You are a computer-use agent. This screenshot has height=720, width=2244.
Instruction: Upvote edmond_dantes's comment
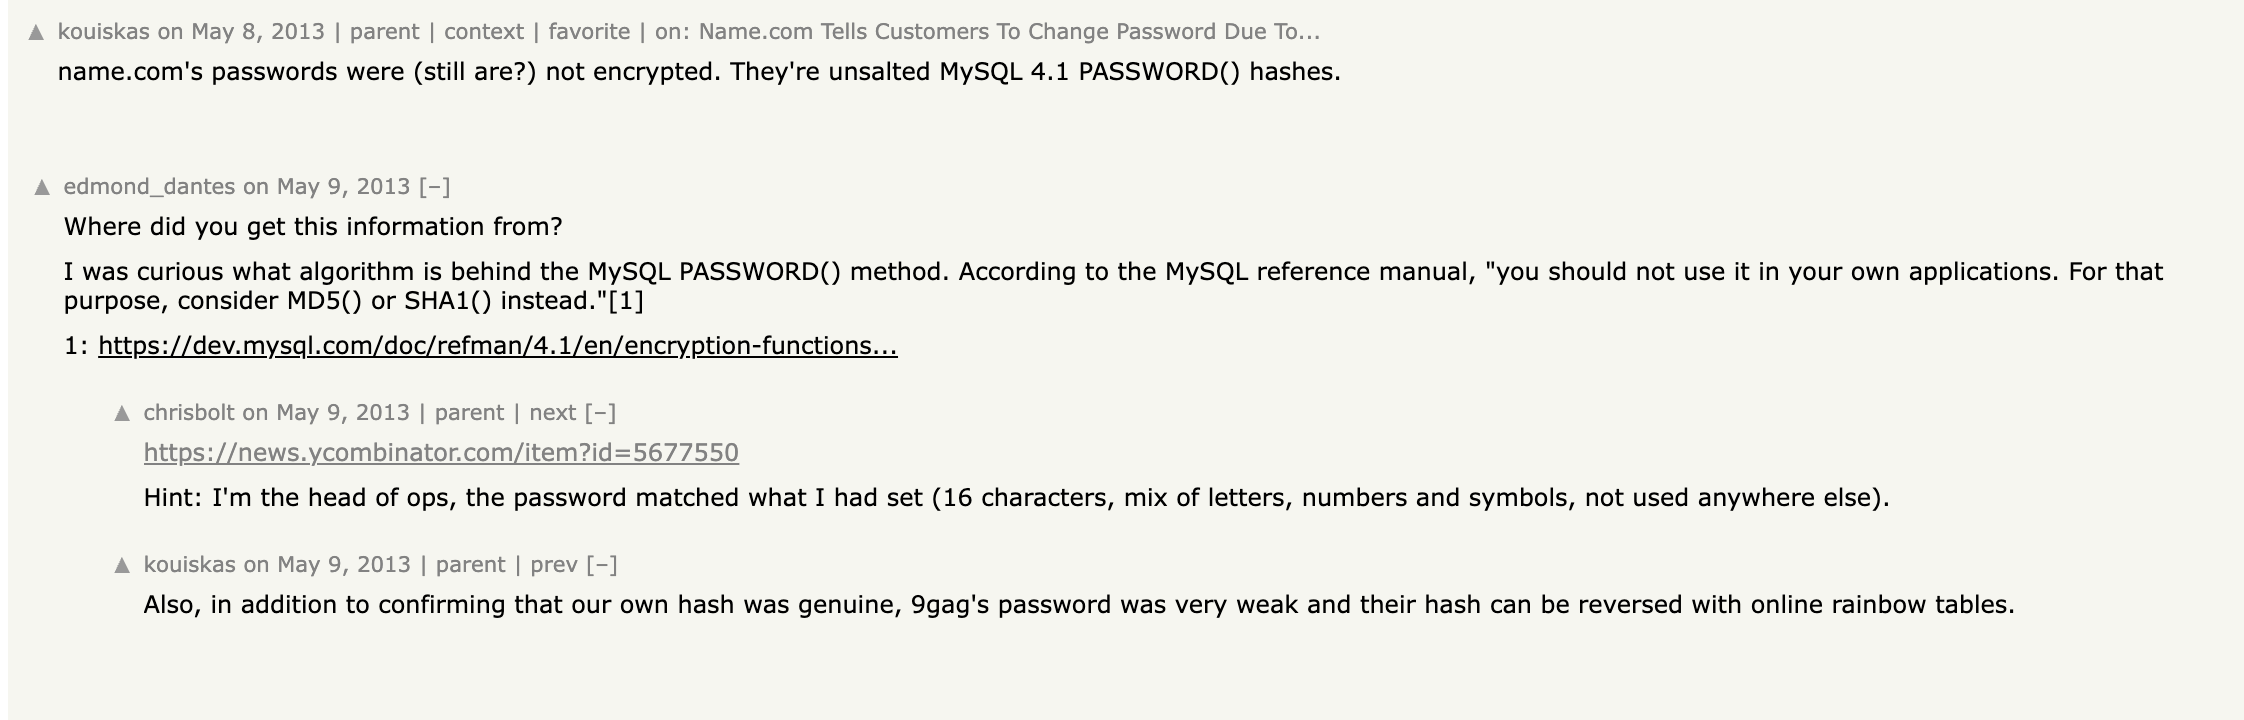point(42,187)
